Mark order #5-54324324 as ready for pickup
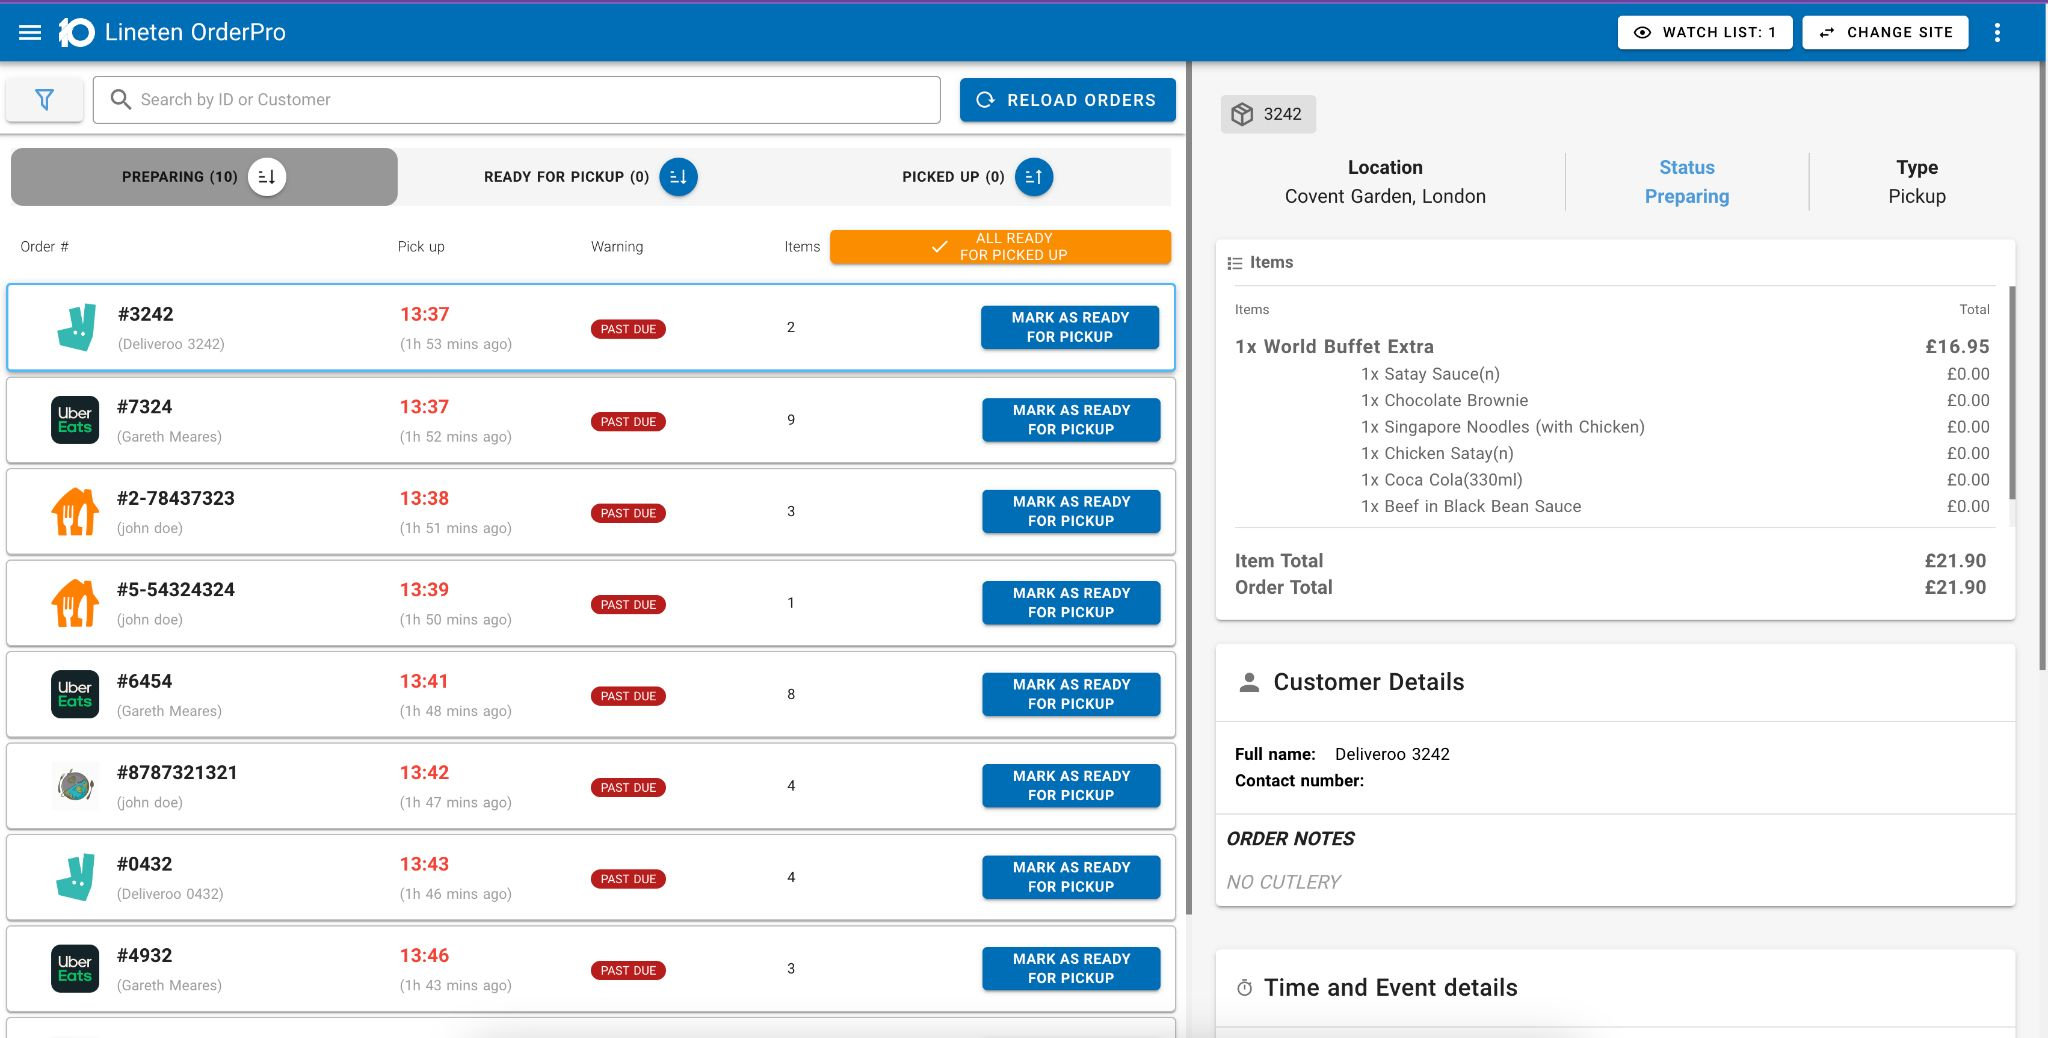Image resolution: width=2048 pixels, height=1038 pixels. coord(1071,603)
